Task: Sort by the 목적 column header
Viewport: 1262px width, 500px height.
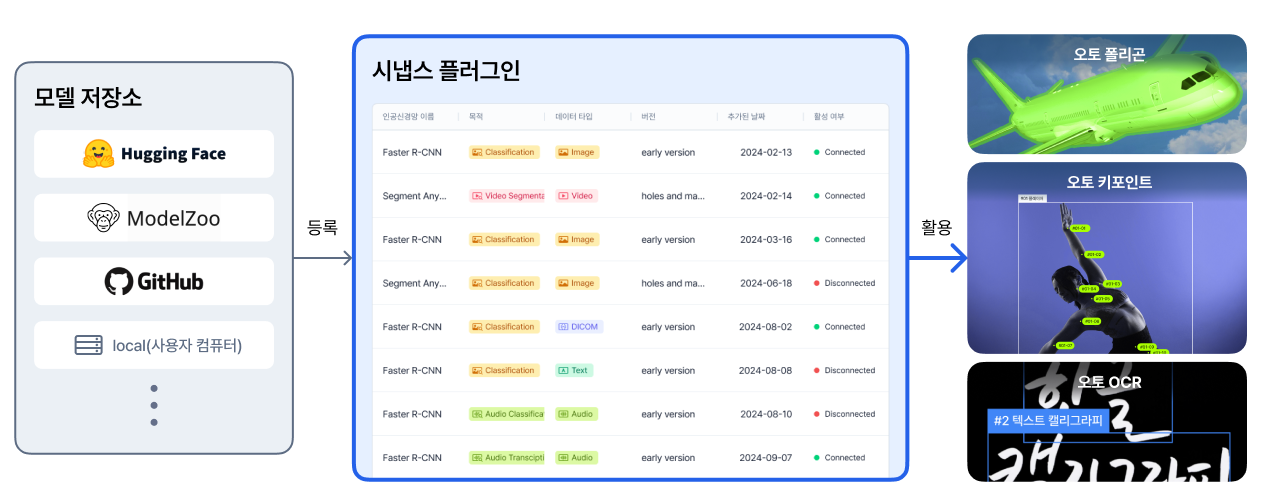Action: [476, 117]
